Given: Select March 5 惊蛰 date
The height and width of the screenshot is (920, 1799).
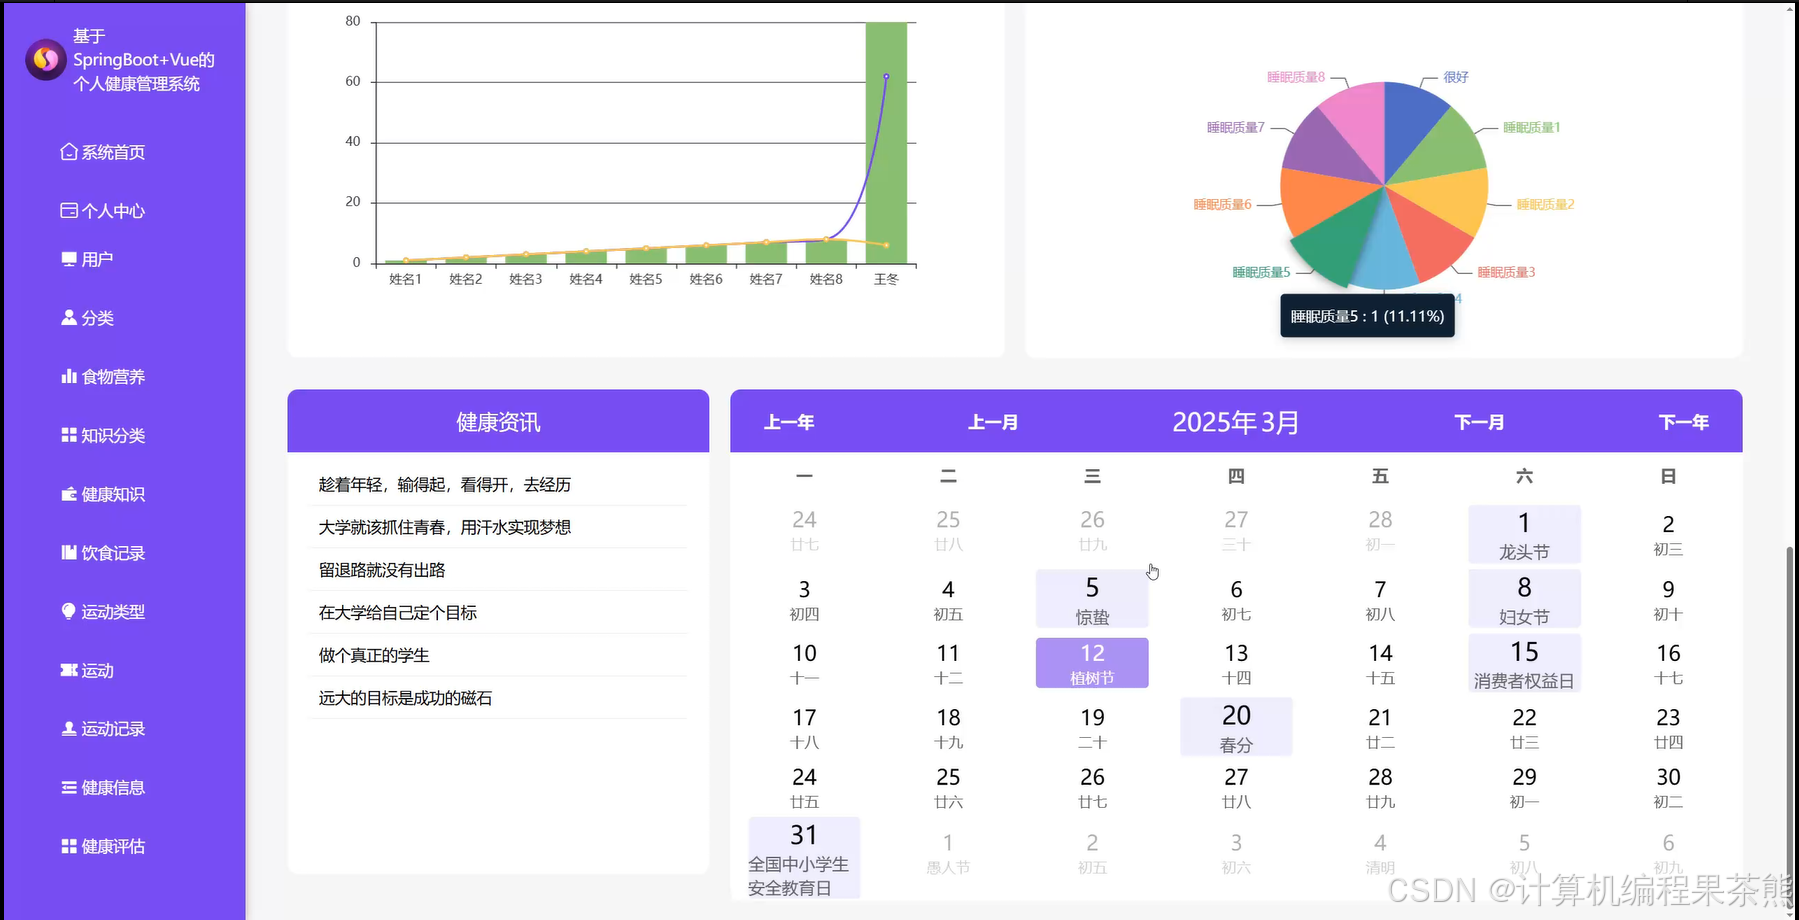Looking at the screenshot, I should [1092, 599].
